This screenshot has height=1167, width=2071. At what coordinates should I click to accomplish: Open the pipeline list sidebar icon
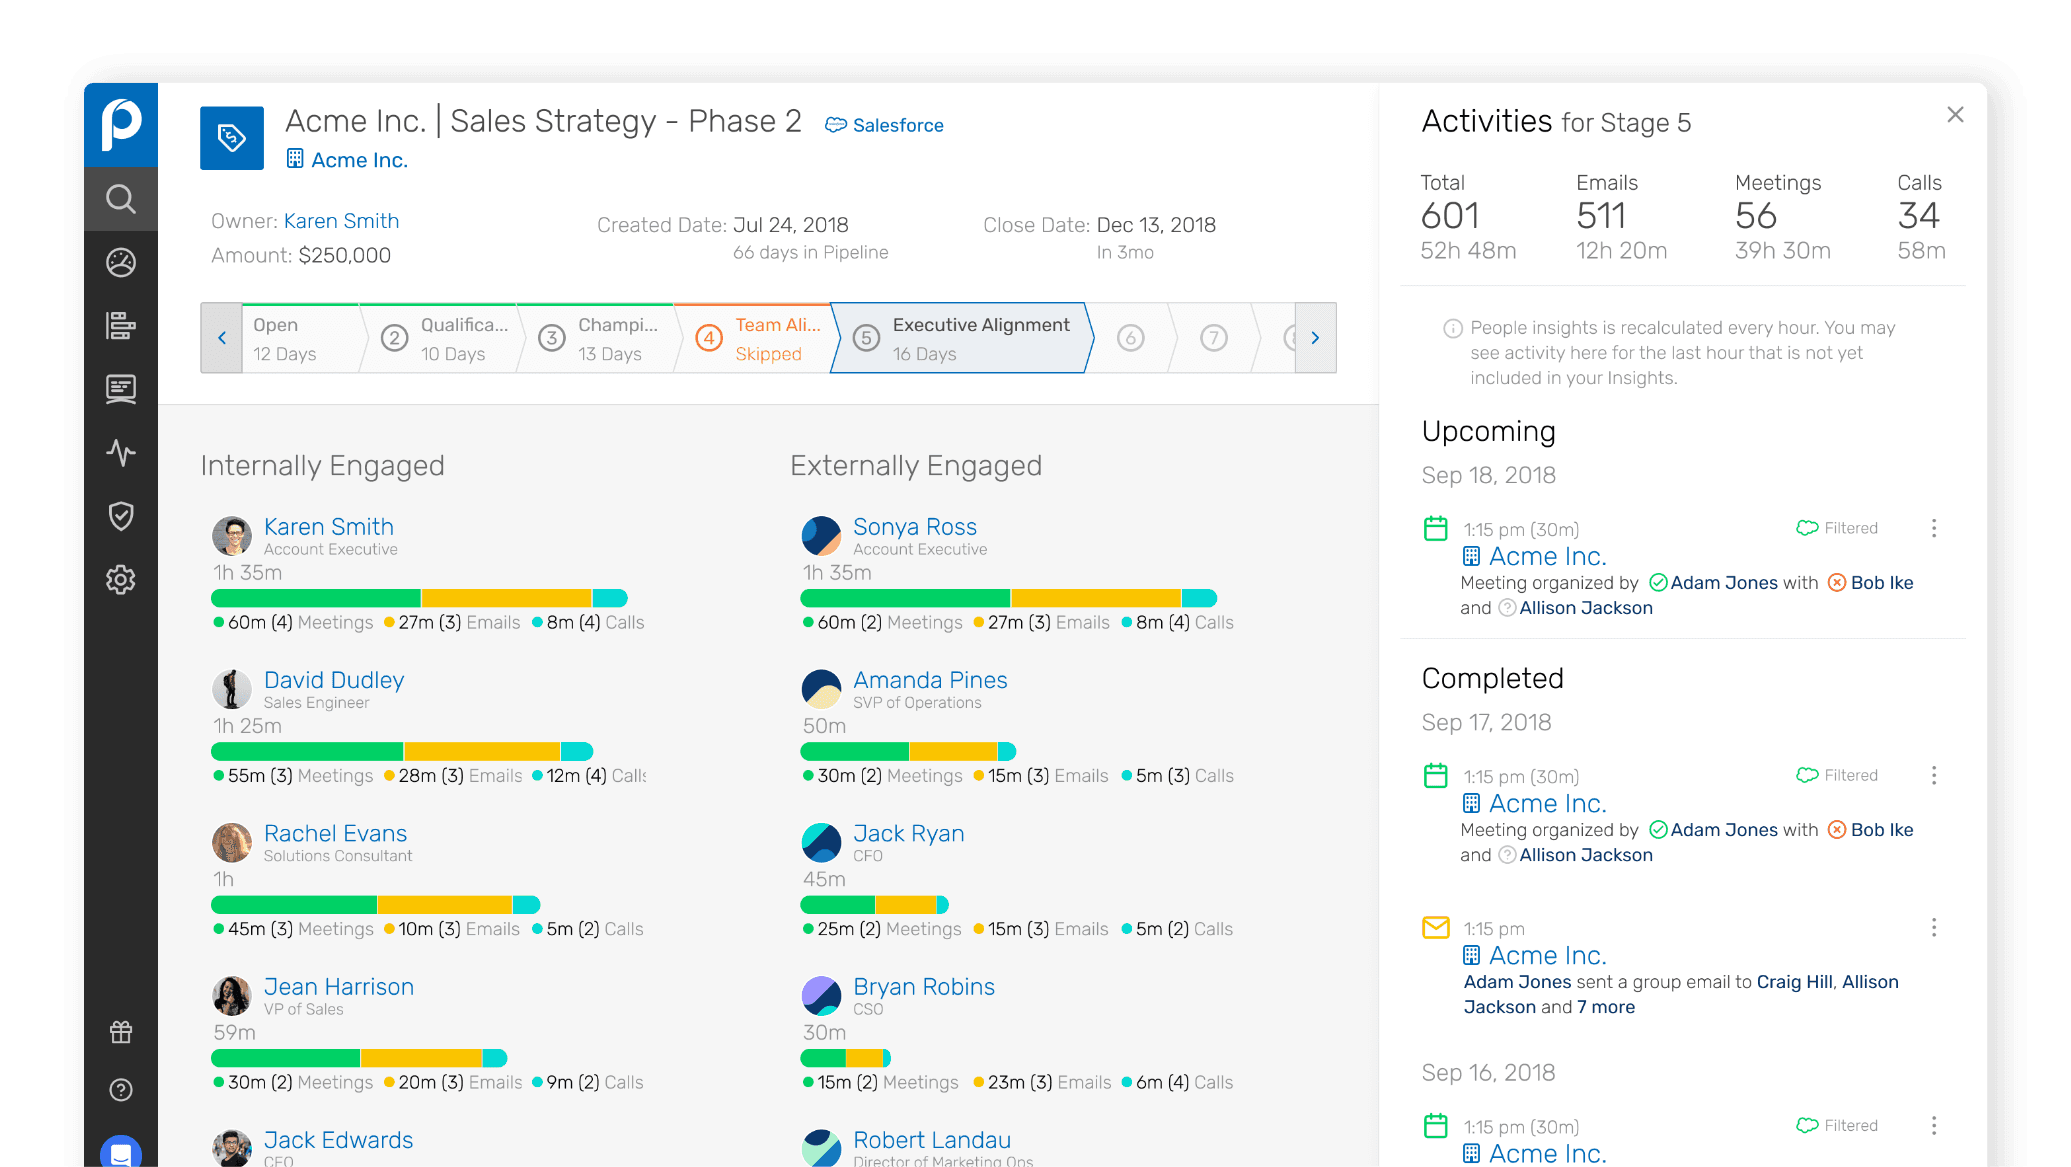tap(121, 326)
